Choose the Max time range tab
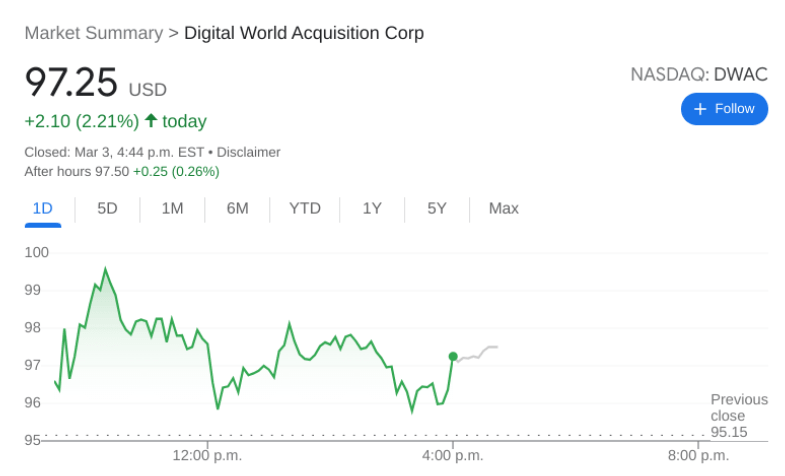The height and width of the screenshot is (476, 785). pyautogui.click(x=504, y=208)
